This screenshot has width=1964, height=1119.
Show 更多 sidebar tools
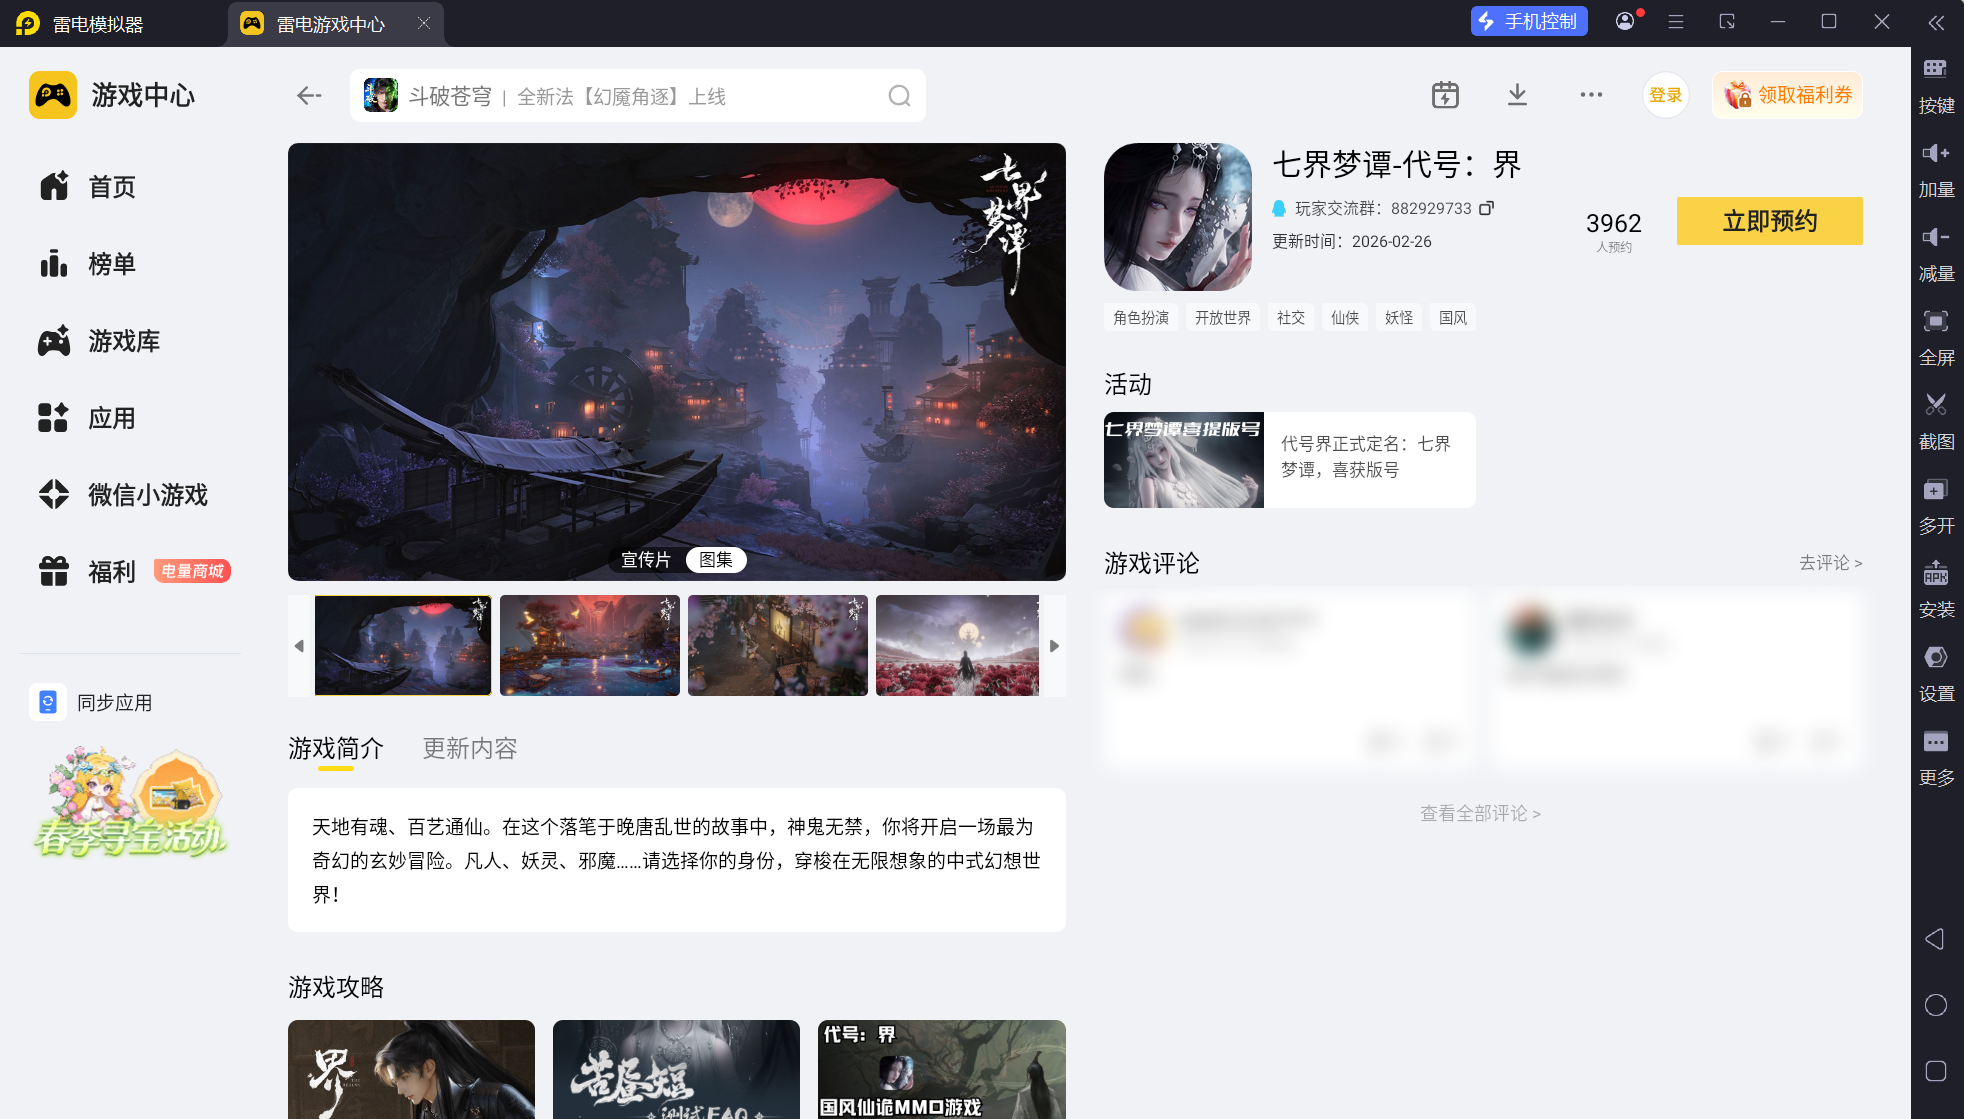click(1936, 758)
